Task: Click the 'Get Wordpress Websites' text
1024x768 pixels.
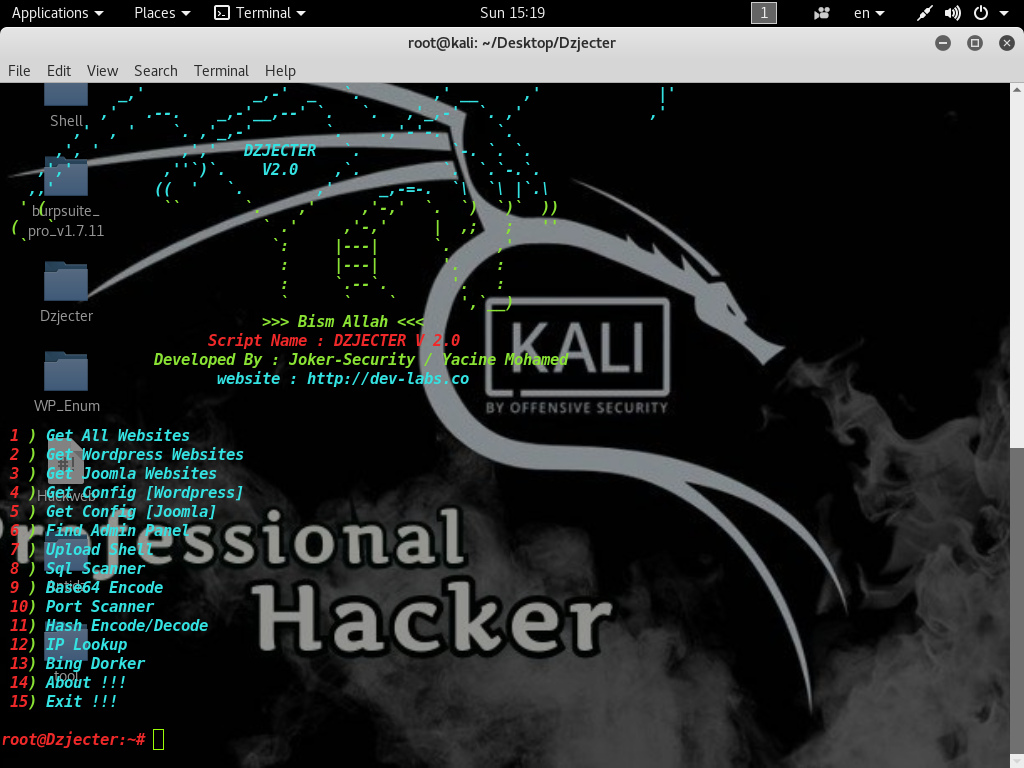Action: click(144, 455)
